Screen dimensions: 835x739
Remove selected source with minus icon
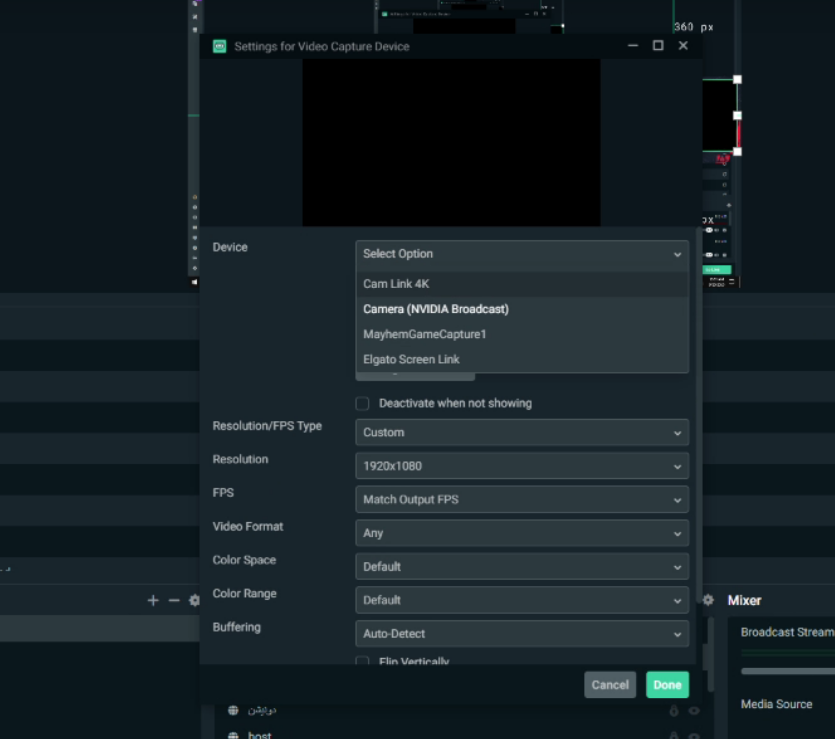click(174, 601)
